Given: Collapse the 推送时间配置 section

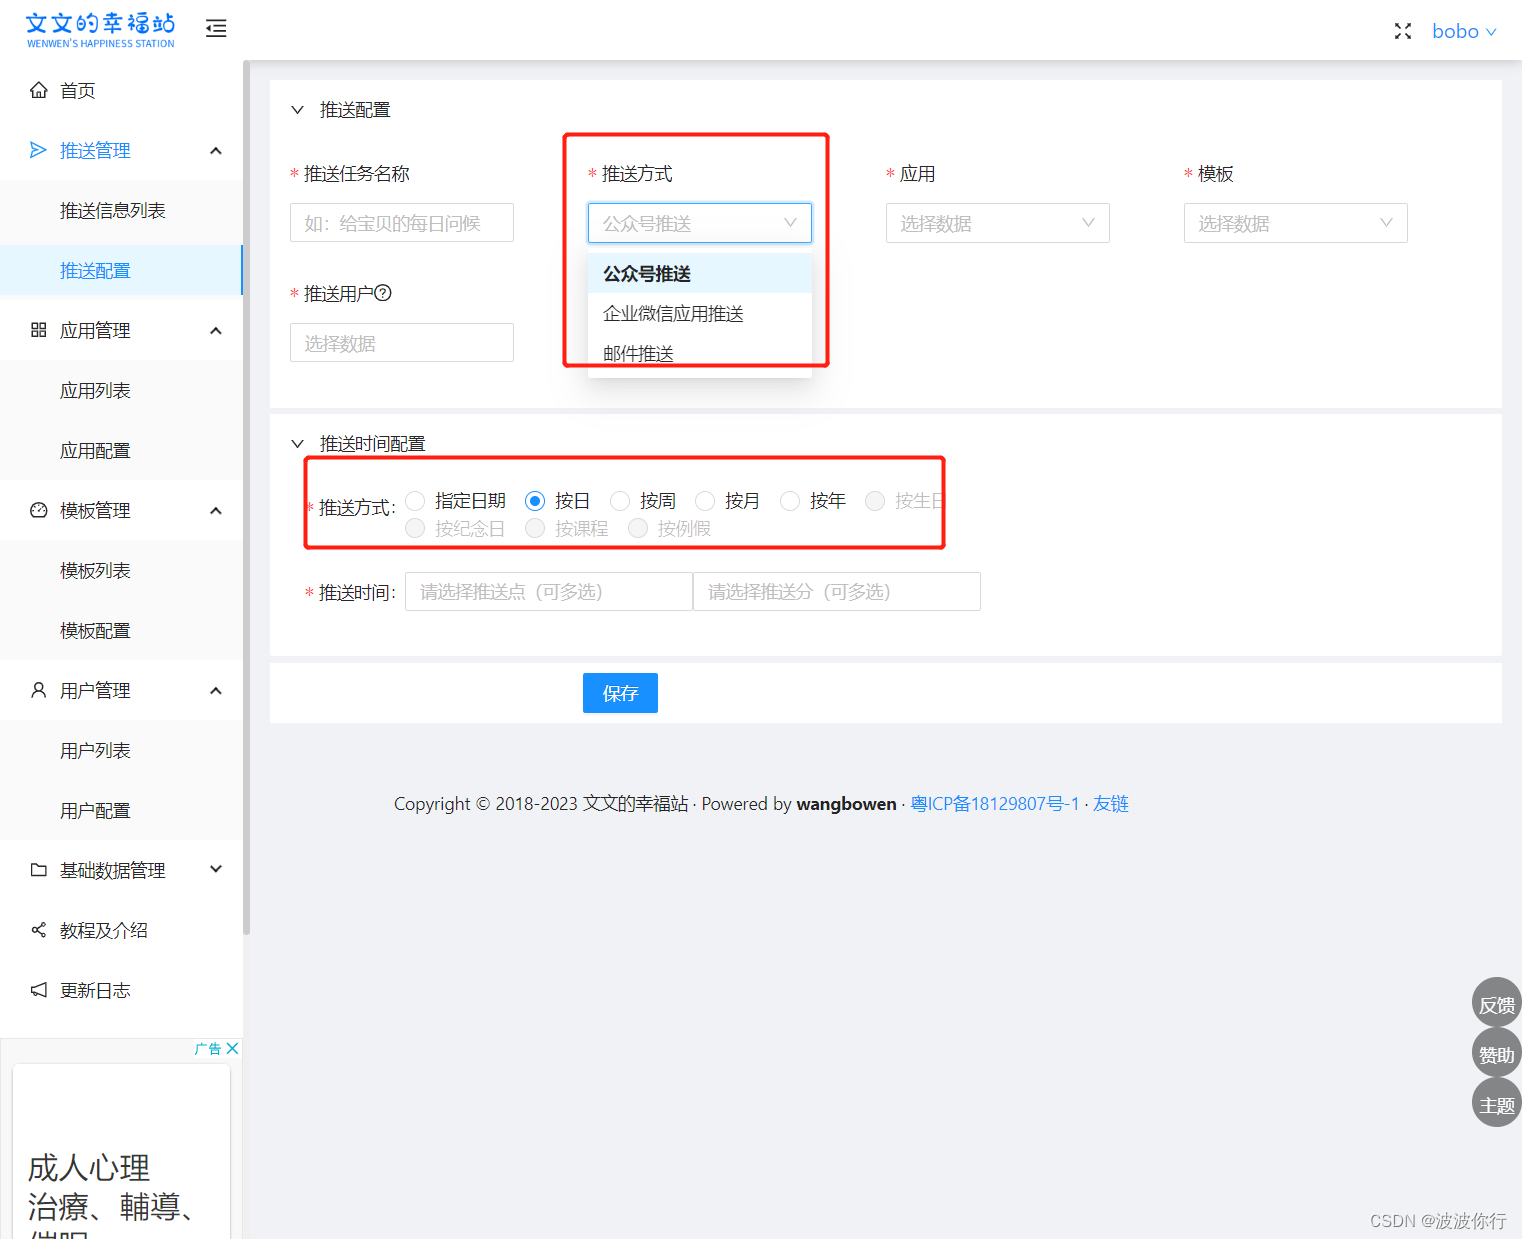Looking at the screenshot, I should coord(297,443).
